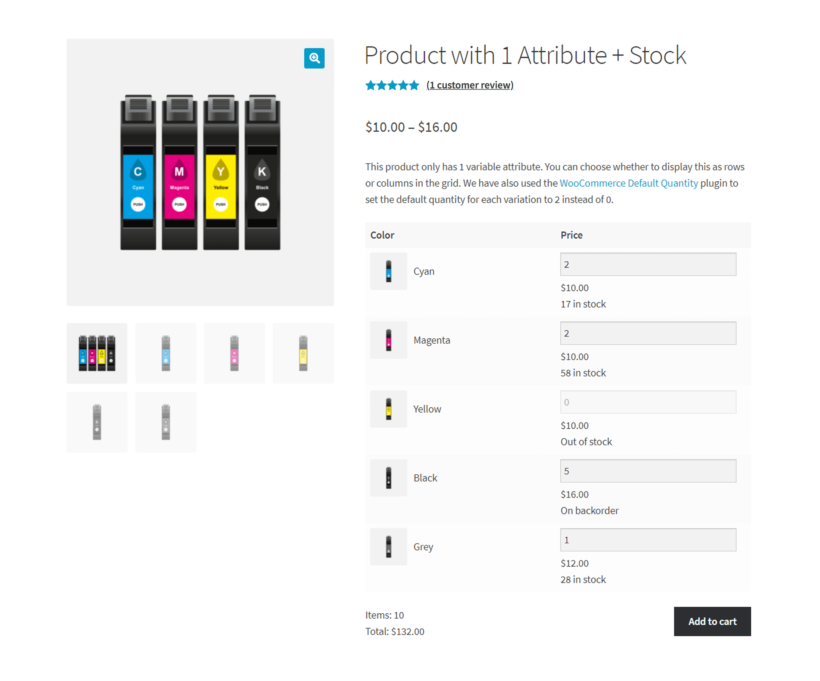Select the grey cartridge gallery thumbnail

[96, 421]
